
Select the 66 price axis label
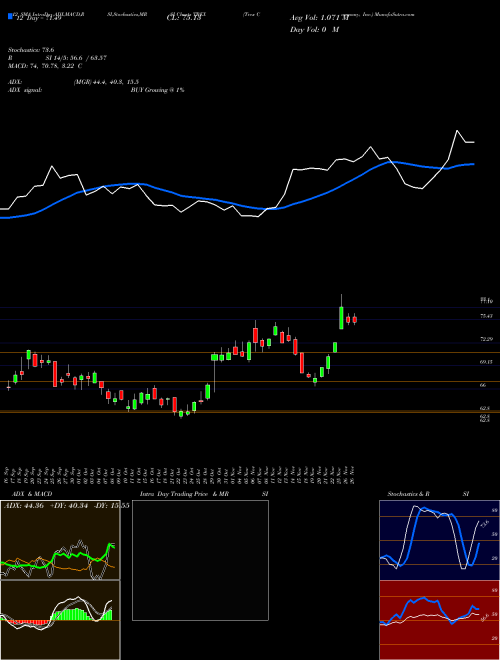click(484, 385)
